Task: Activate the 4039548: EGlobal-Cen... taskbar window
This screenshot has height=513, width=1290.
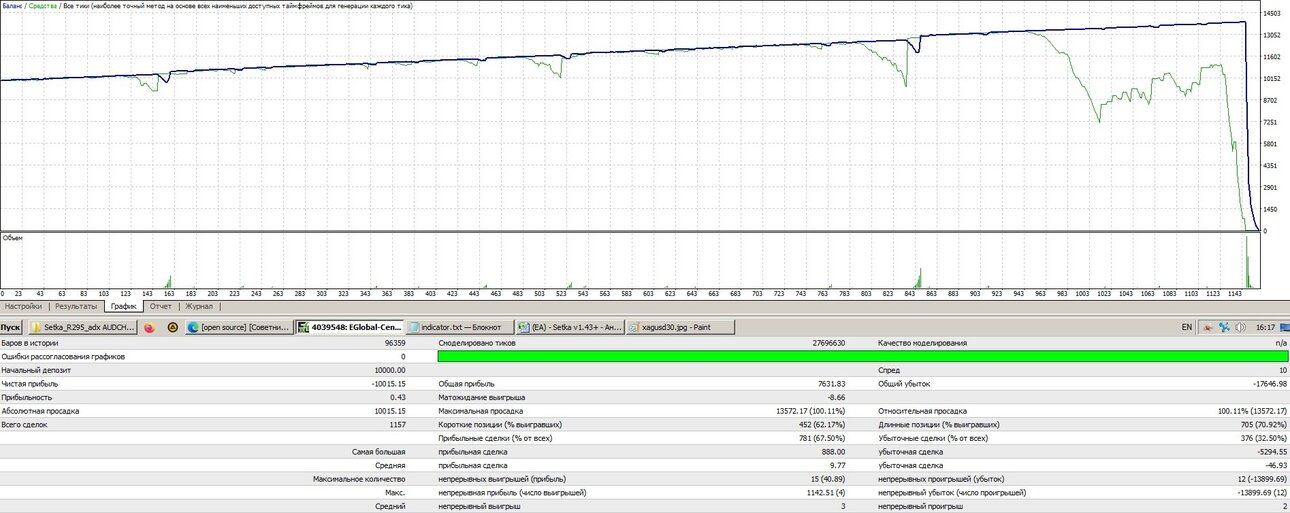Action: 350,327
